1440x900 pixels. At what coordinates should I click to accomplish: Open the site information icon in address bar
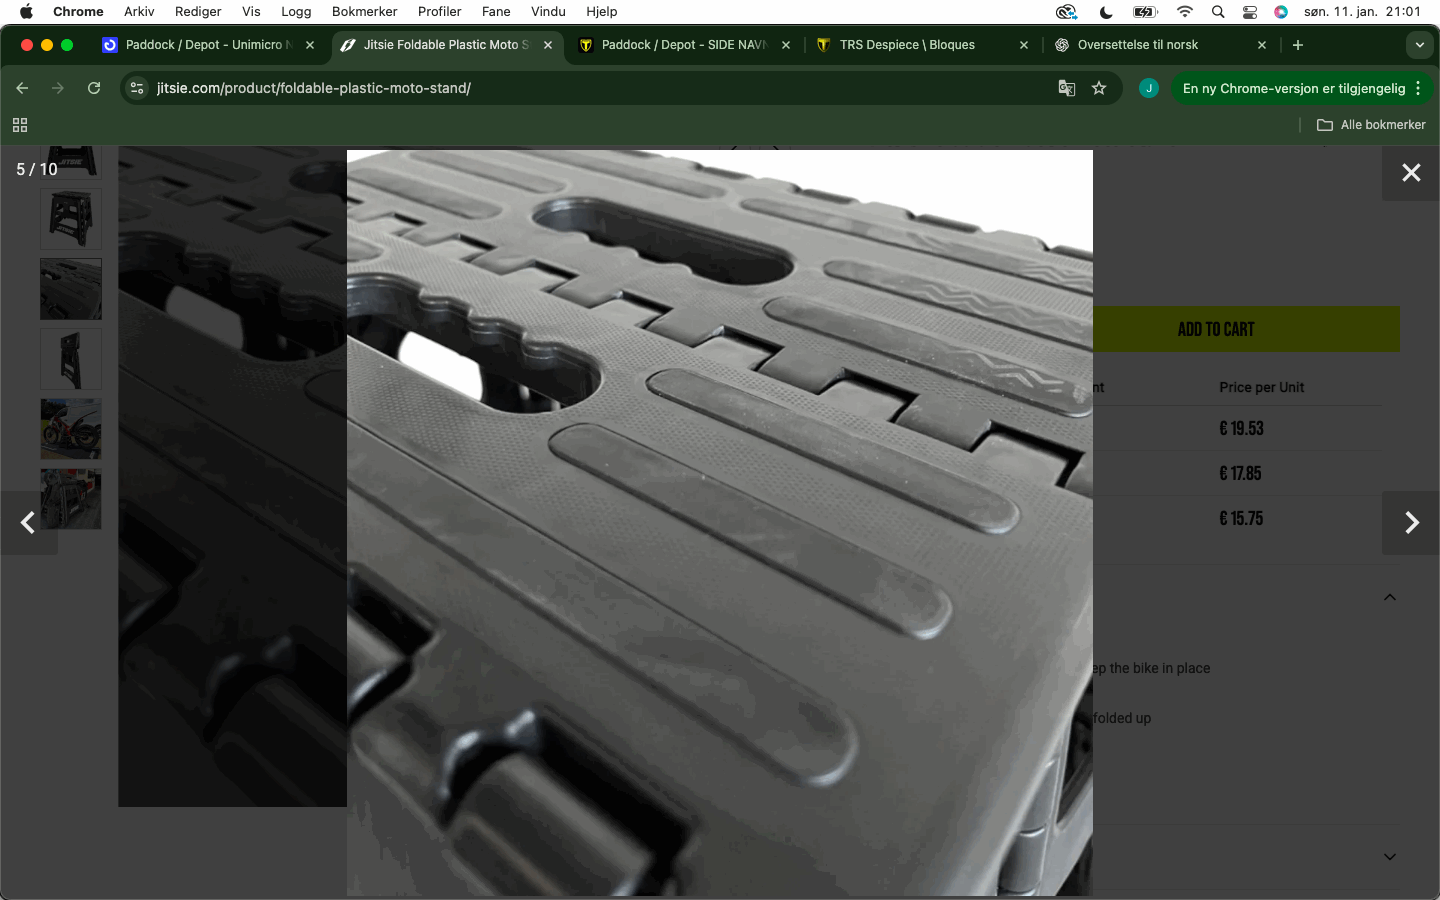[x=138, y=88]
